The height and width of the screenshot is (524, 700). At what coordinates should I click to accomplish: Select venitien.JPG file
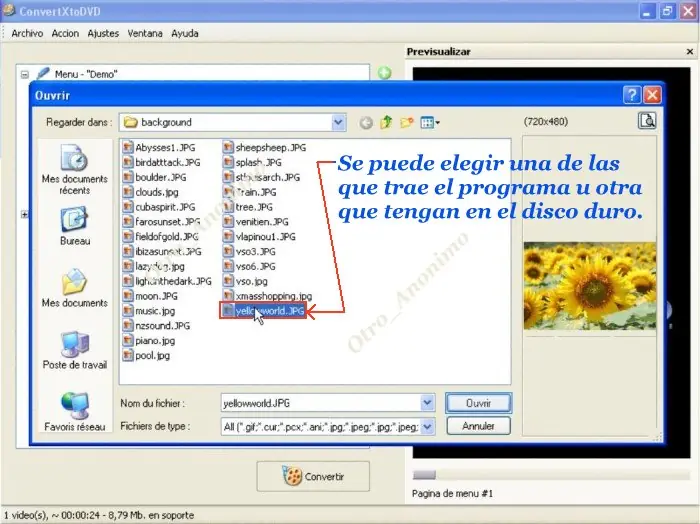pos(256,222)
